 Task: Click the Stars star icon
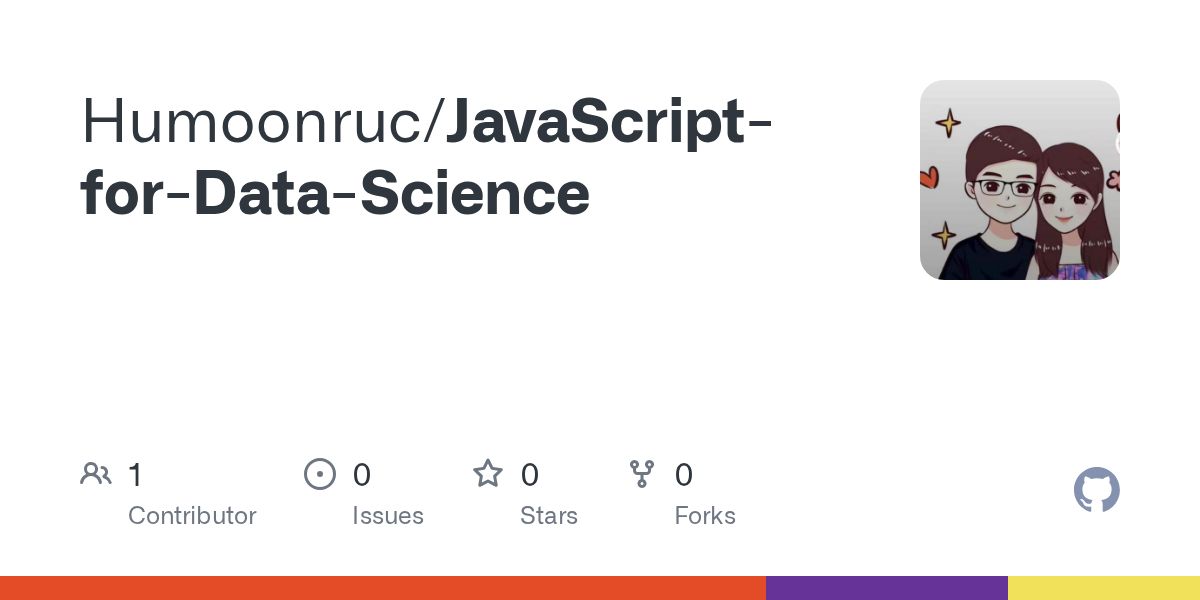(x=488, y=474)
